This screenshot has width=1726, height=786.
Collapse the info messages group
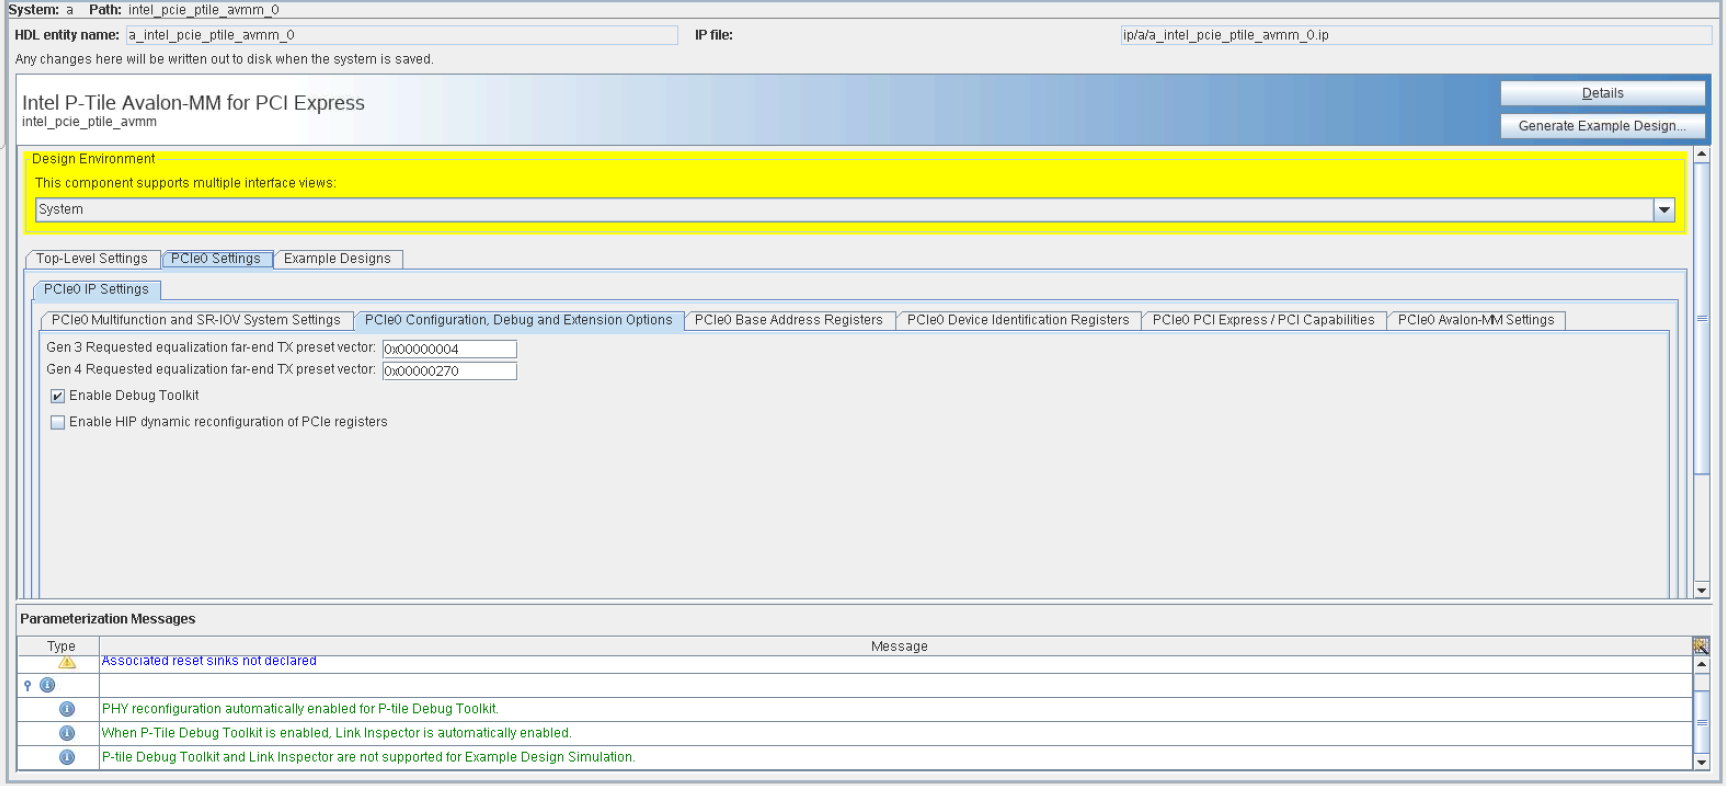coord(27,685)
